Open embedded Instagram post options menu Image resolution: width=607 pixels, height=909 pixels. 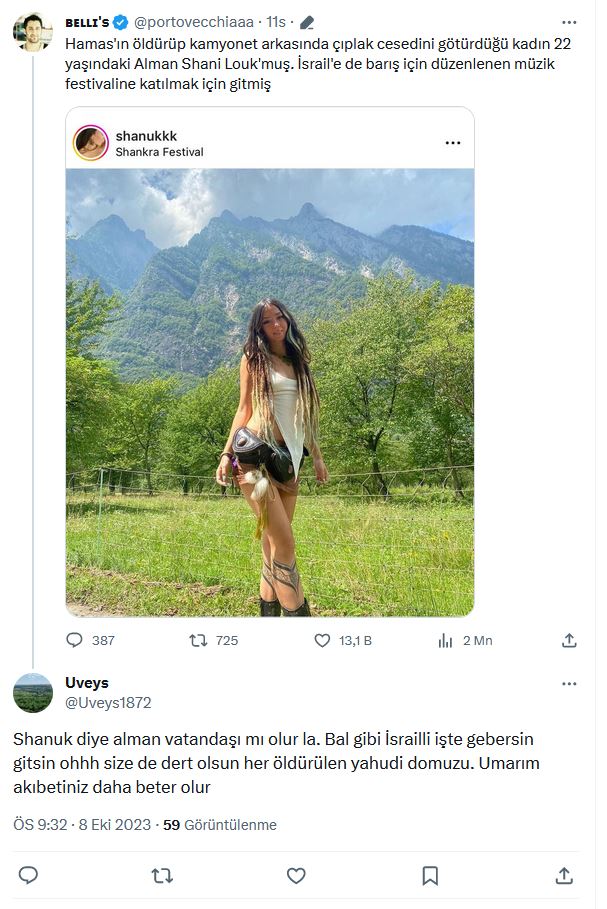(453, 143)
